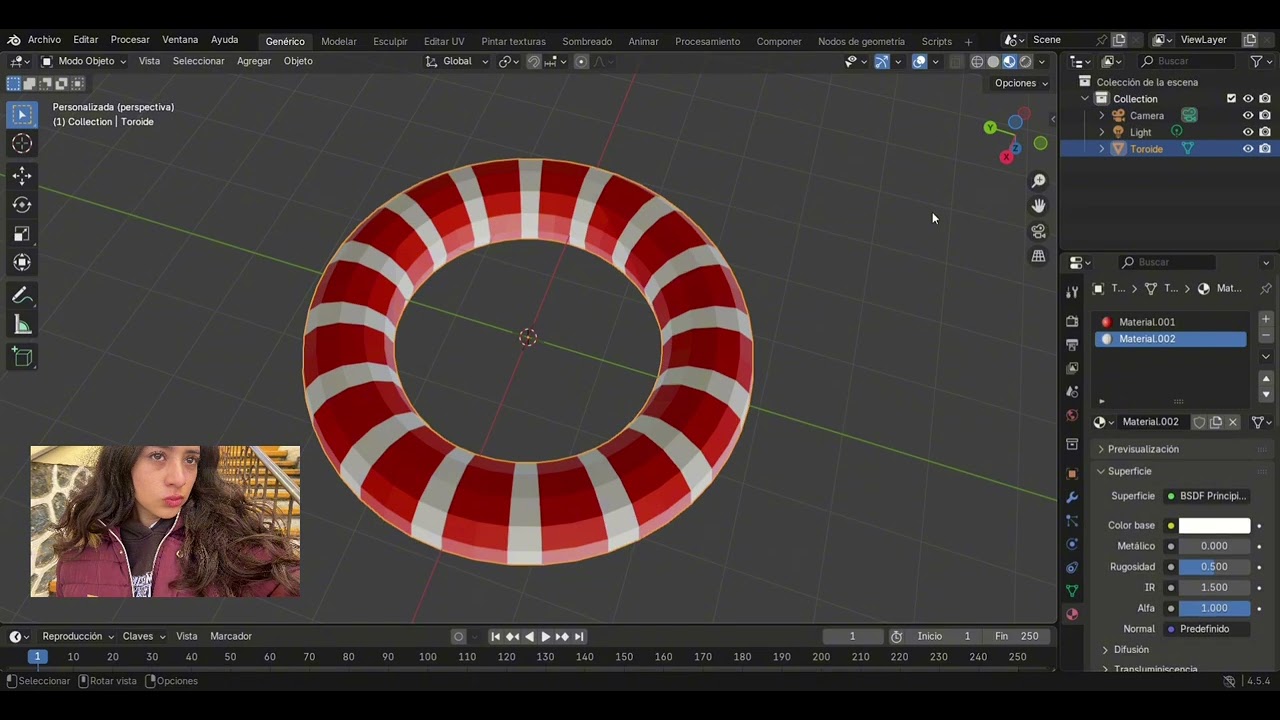Open the Physics properties tab
This screenshot has height=720, width=1280.
pos(1072,544)
